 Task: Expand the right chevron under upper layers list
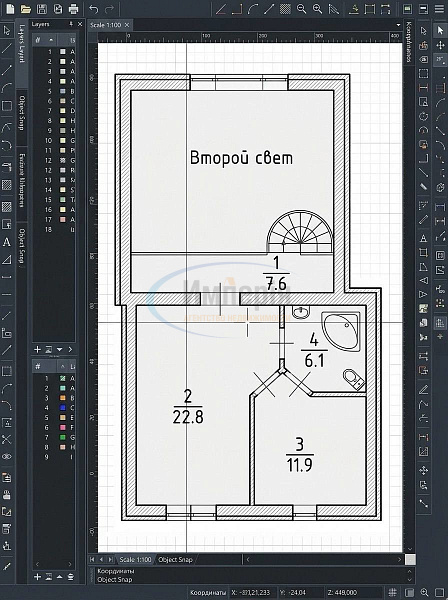click(70, 349)
